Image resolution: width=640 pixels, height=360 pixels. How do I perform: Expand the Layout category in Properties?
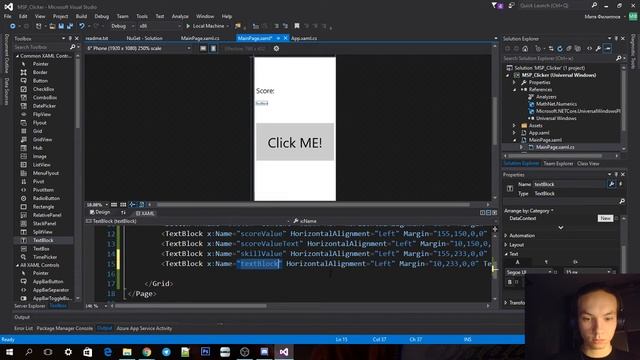pos(506,245)
